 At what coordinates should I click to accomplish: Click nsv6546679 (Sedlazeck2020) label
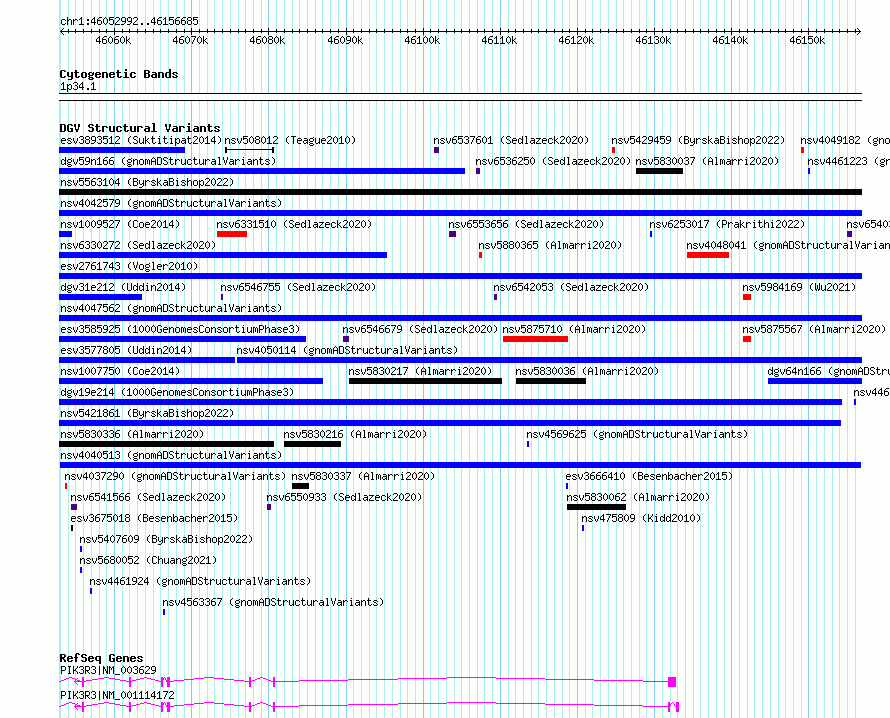click(420, 329)
